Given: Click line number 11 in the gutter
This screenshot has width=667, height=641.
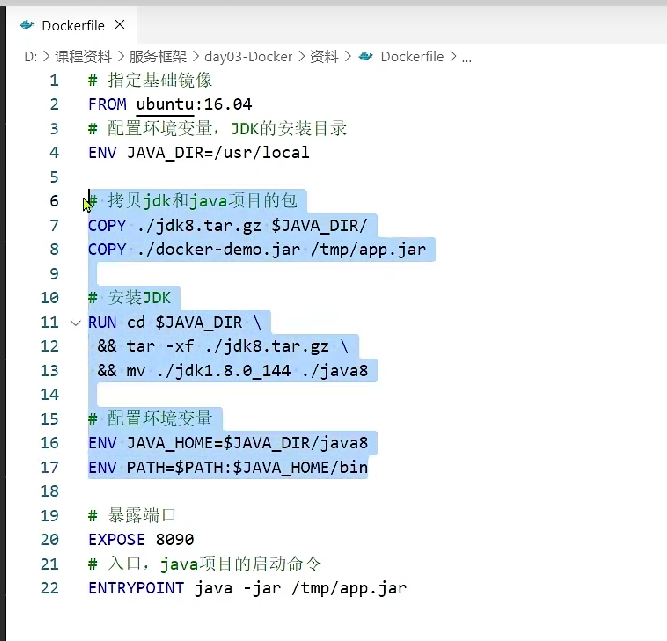Looking at the screenshot, I should tap(49, 322).
